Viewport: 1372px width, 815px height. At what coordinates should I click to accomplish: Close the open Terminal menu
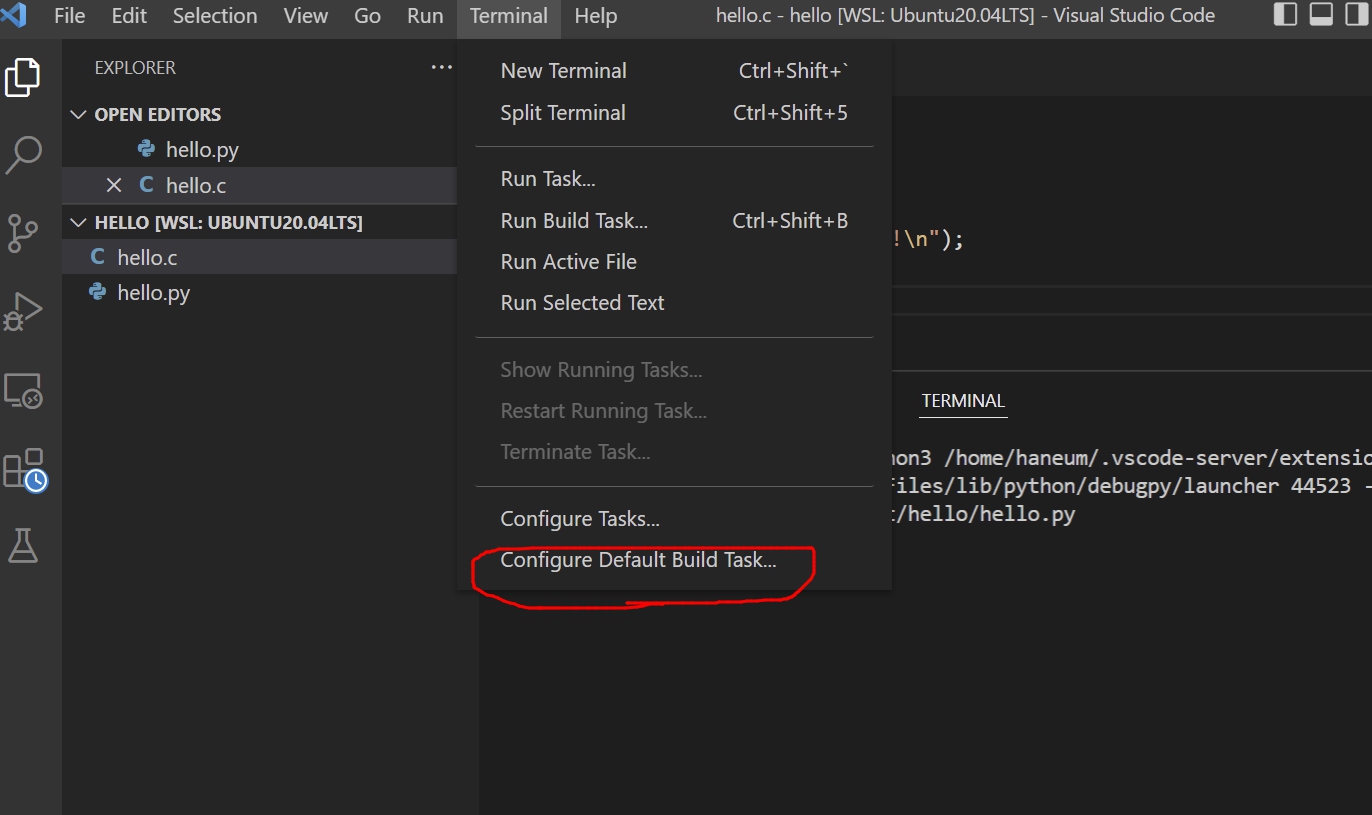pos(509,16)
